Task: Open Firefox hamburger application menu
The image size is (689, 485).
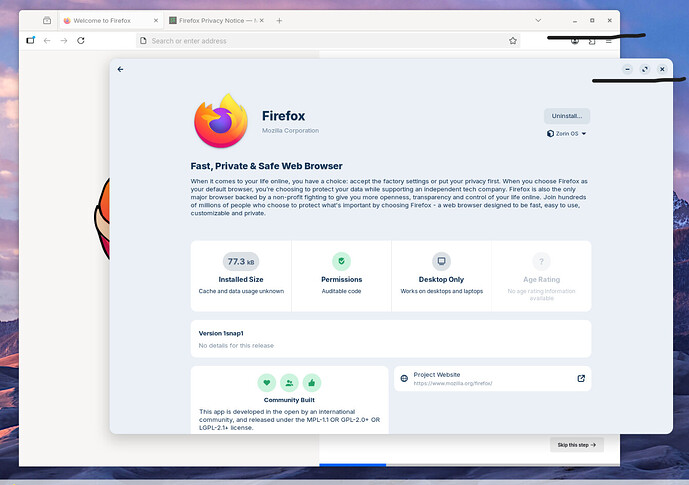Action: click(608, 41)
